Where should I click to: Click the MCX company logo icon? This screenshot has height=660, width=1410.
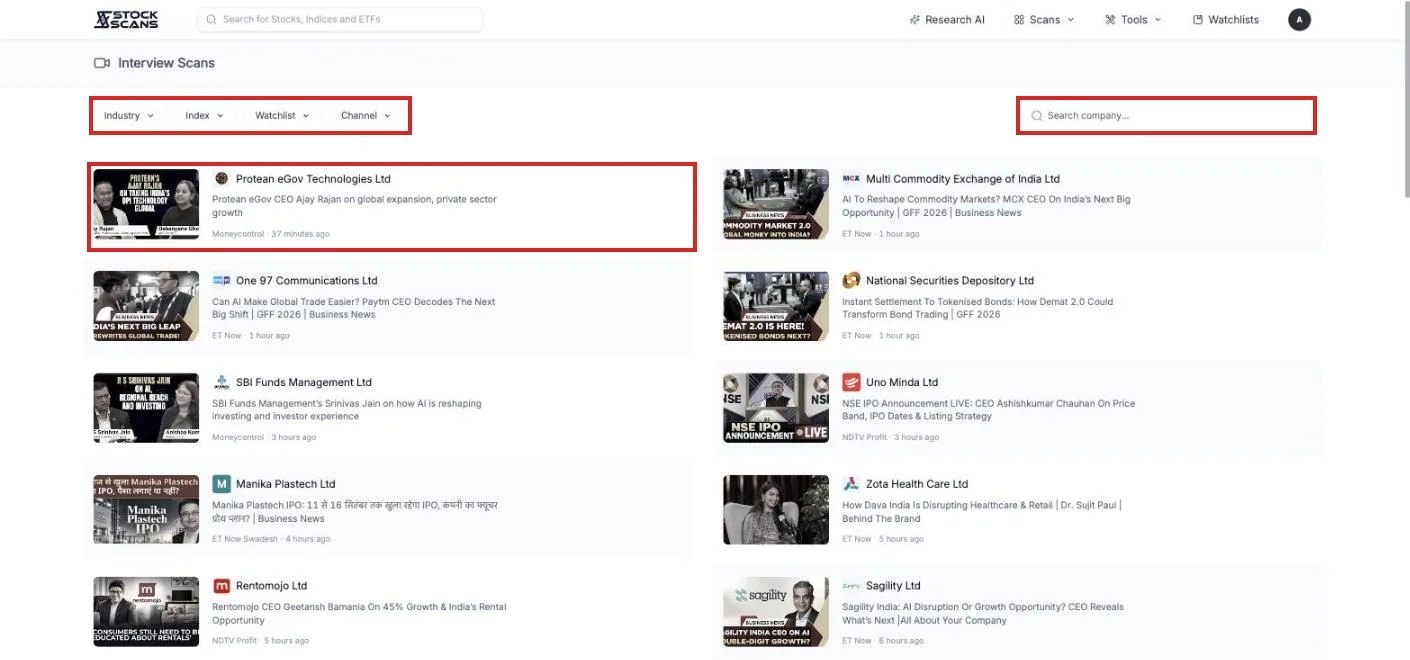[851, 178]
